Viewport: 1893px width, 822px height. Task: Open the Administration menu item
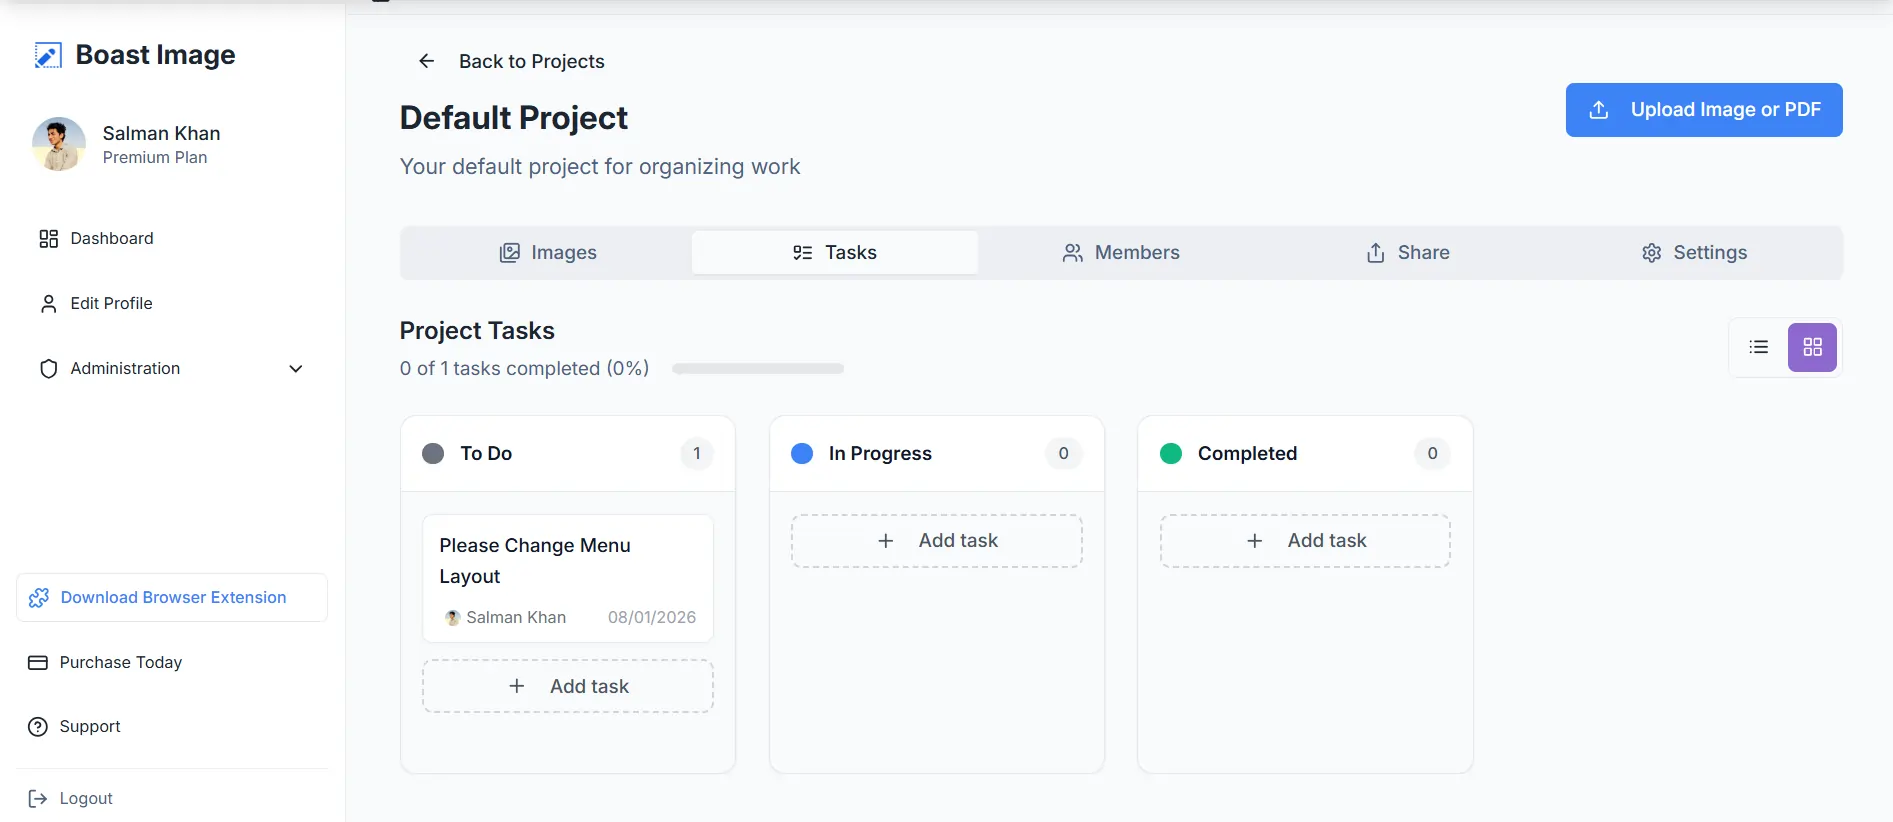172,368
